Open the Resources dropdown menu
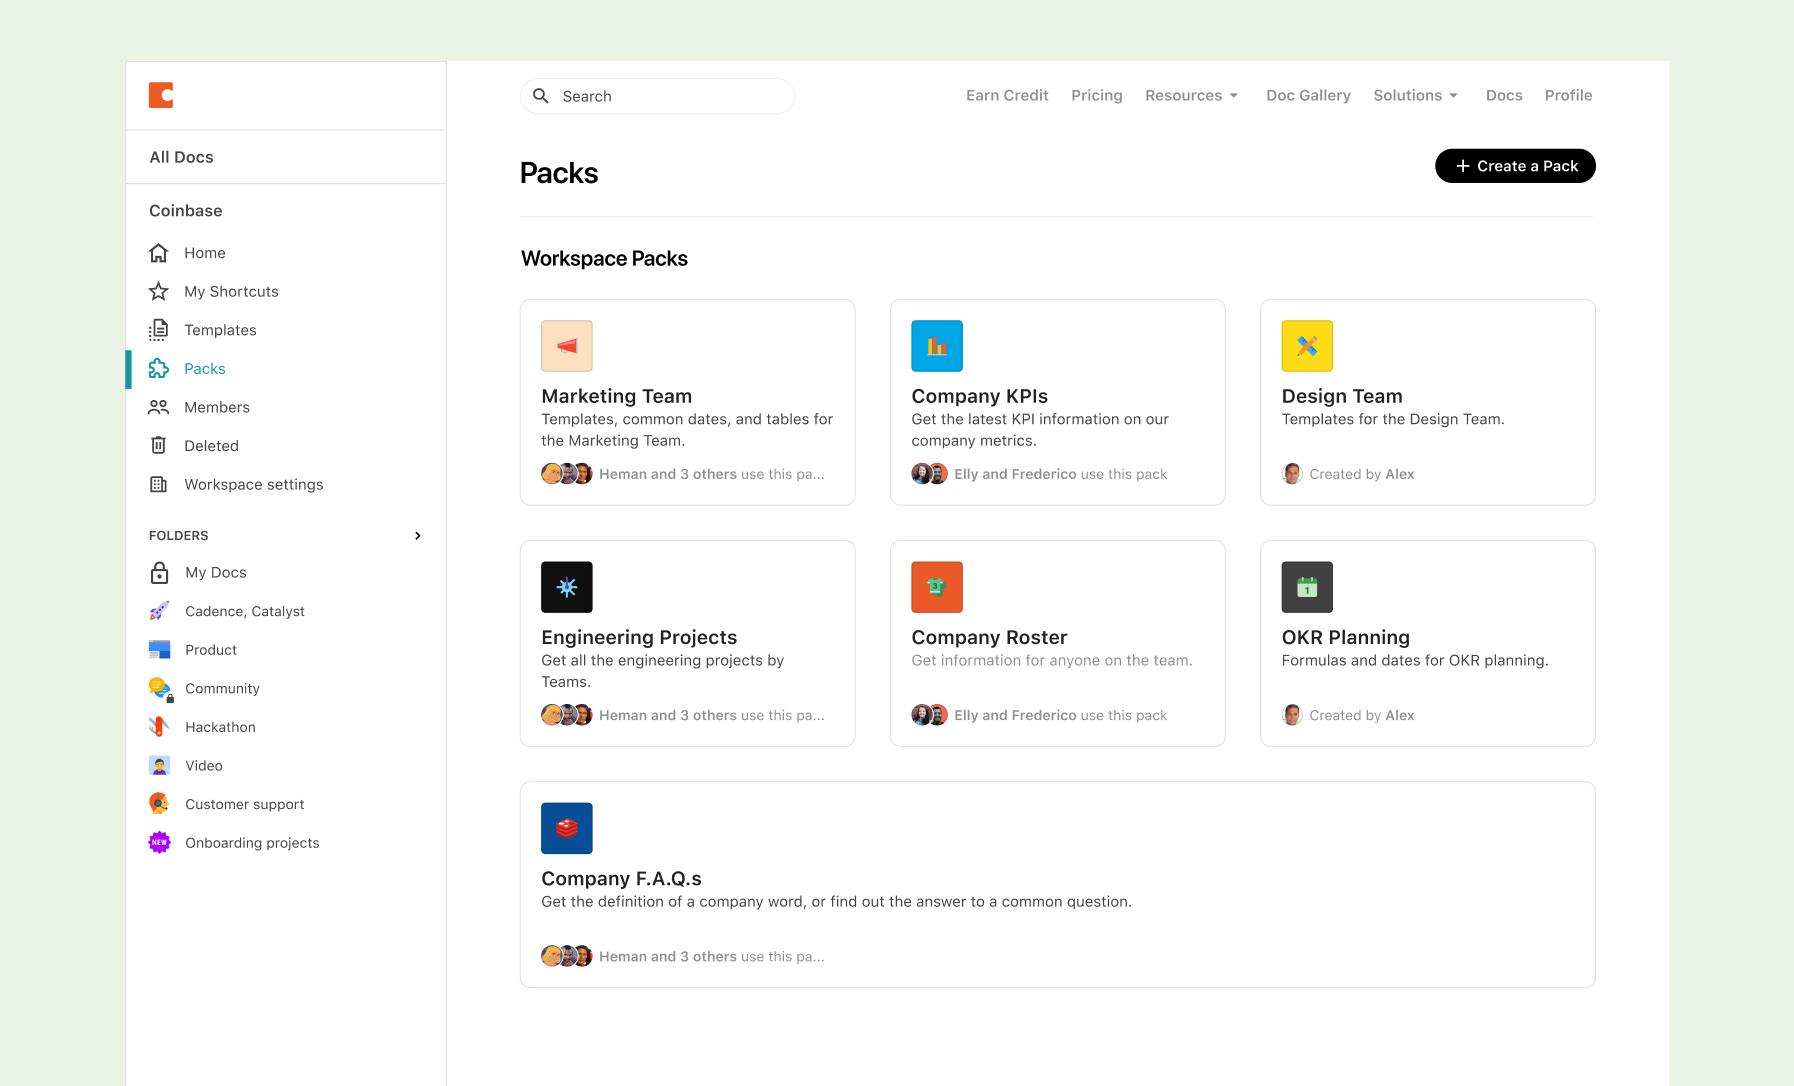 click(x=1192, y=95)
